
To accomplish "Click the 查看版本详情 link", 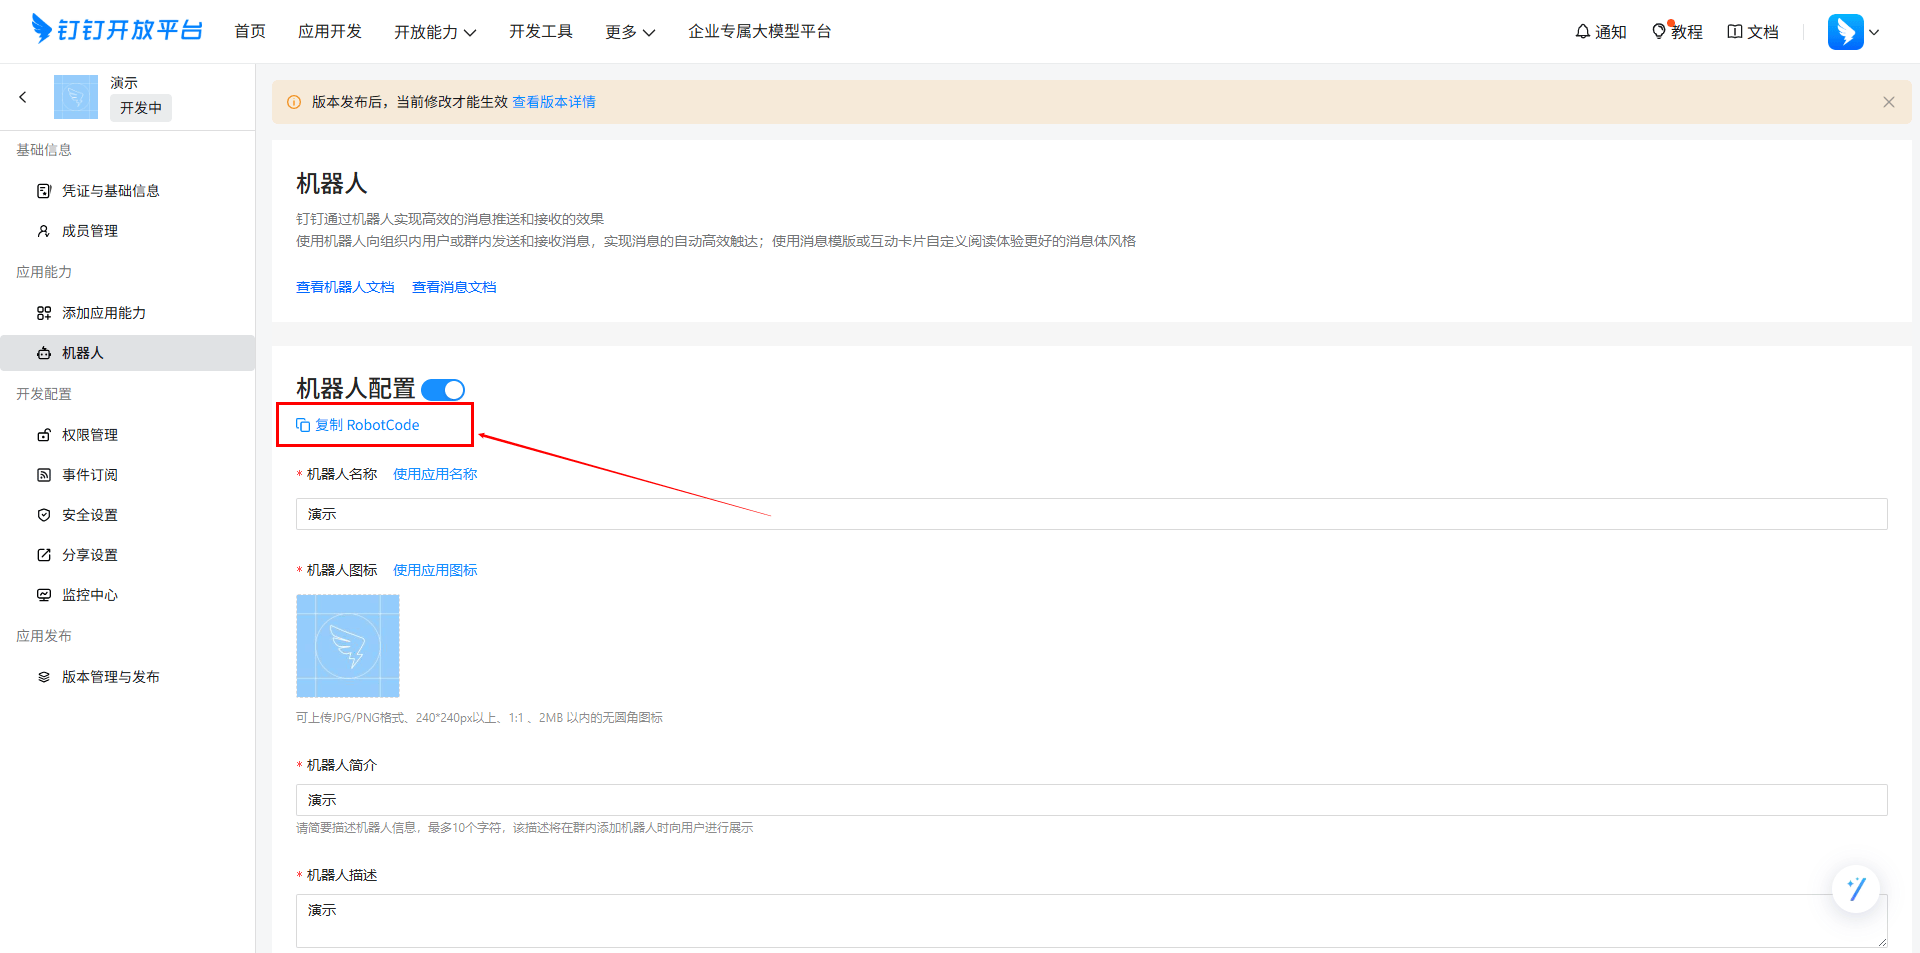I will (x=554, y=102).
